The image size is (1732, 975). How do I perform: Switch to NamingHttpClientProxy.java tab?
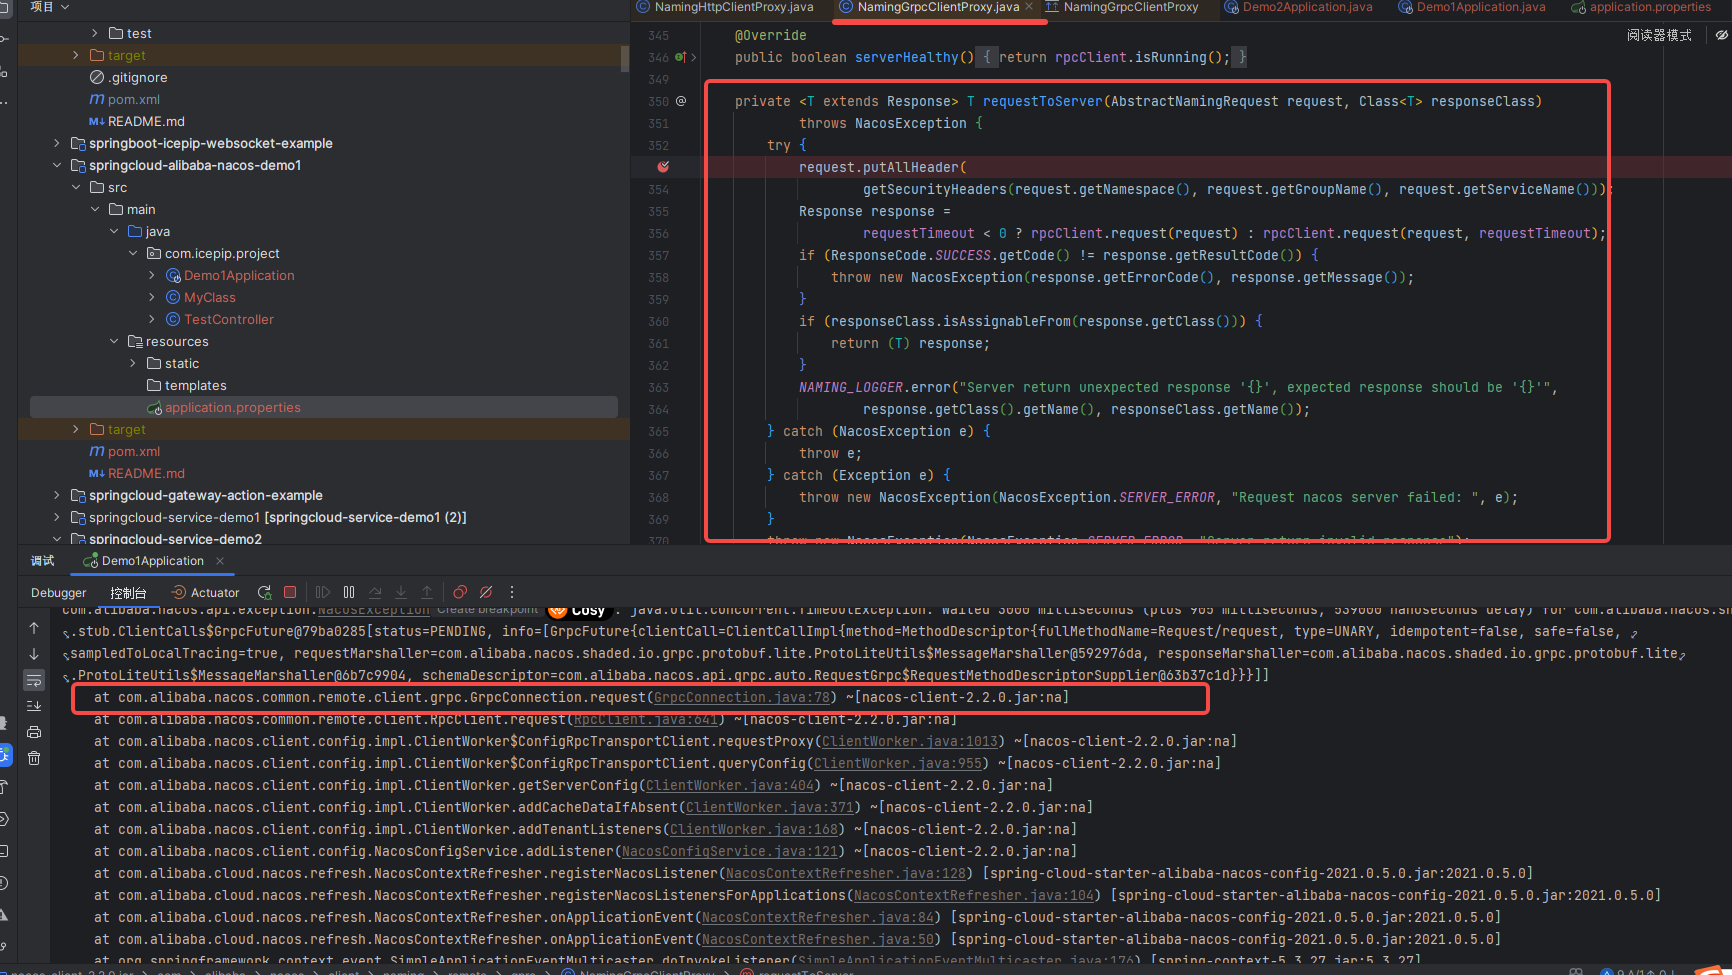(726, 7)
